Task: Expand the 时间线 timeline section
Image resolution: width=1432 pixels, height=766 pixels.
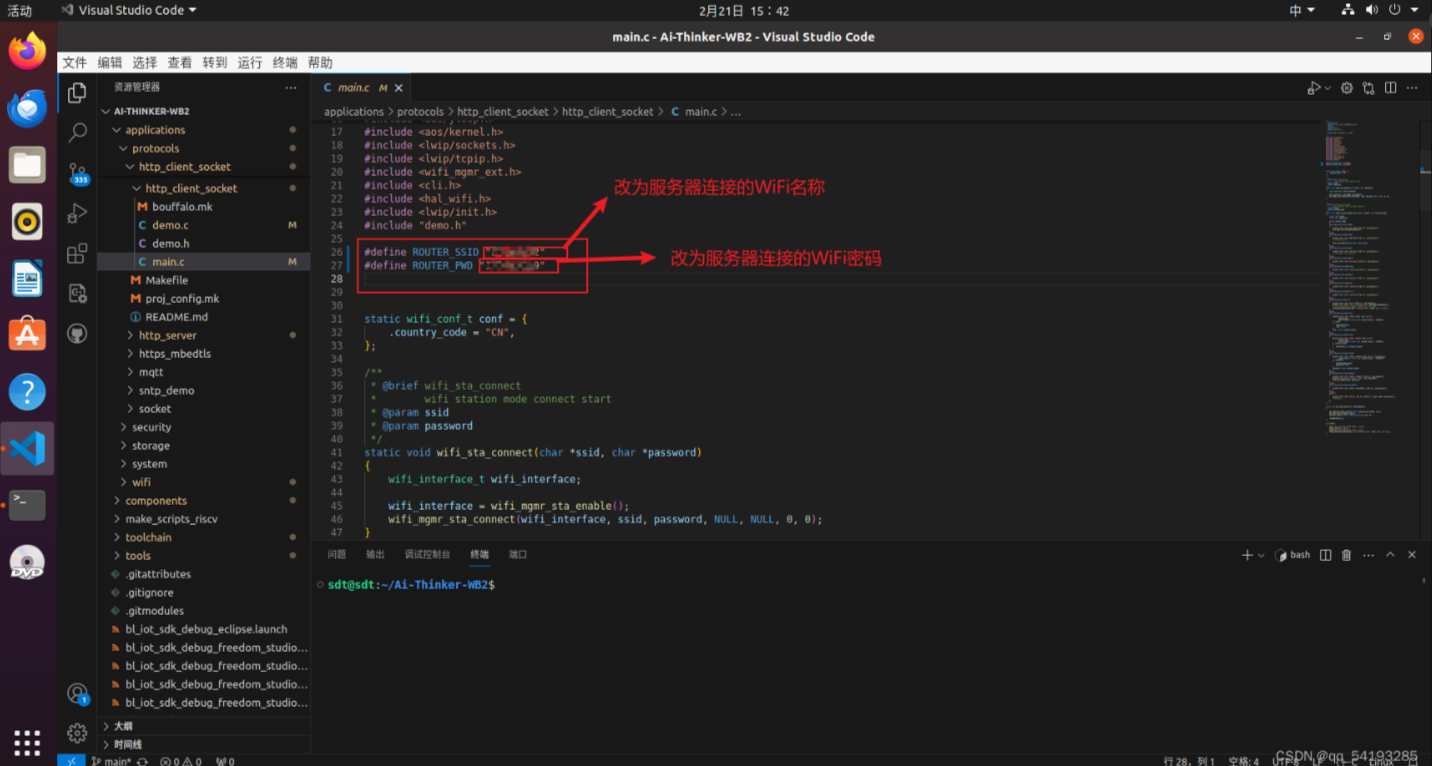Action: point(203,744)
